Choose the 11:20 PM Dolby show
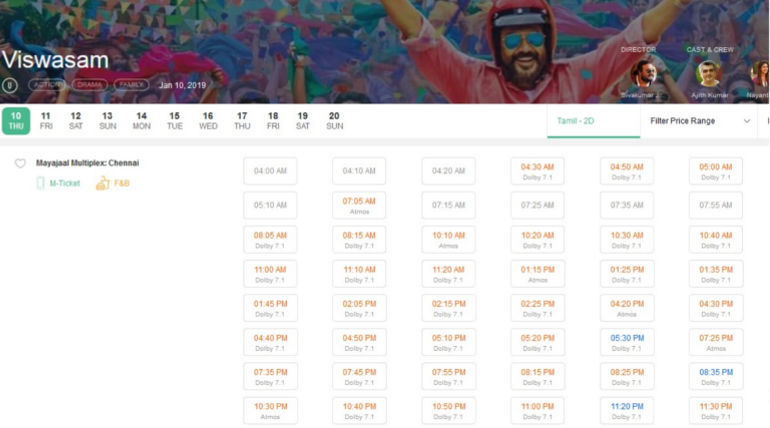The height and width of the screenshot is (428, 770). click(x=627, y=410)
